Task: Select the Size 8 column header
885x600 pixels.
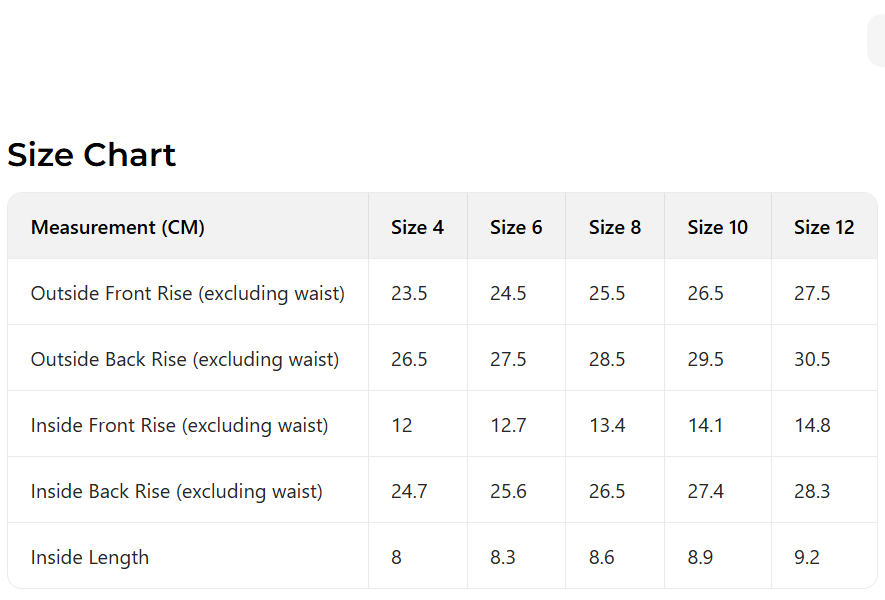Action: coord(615,227)
